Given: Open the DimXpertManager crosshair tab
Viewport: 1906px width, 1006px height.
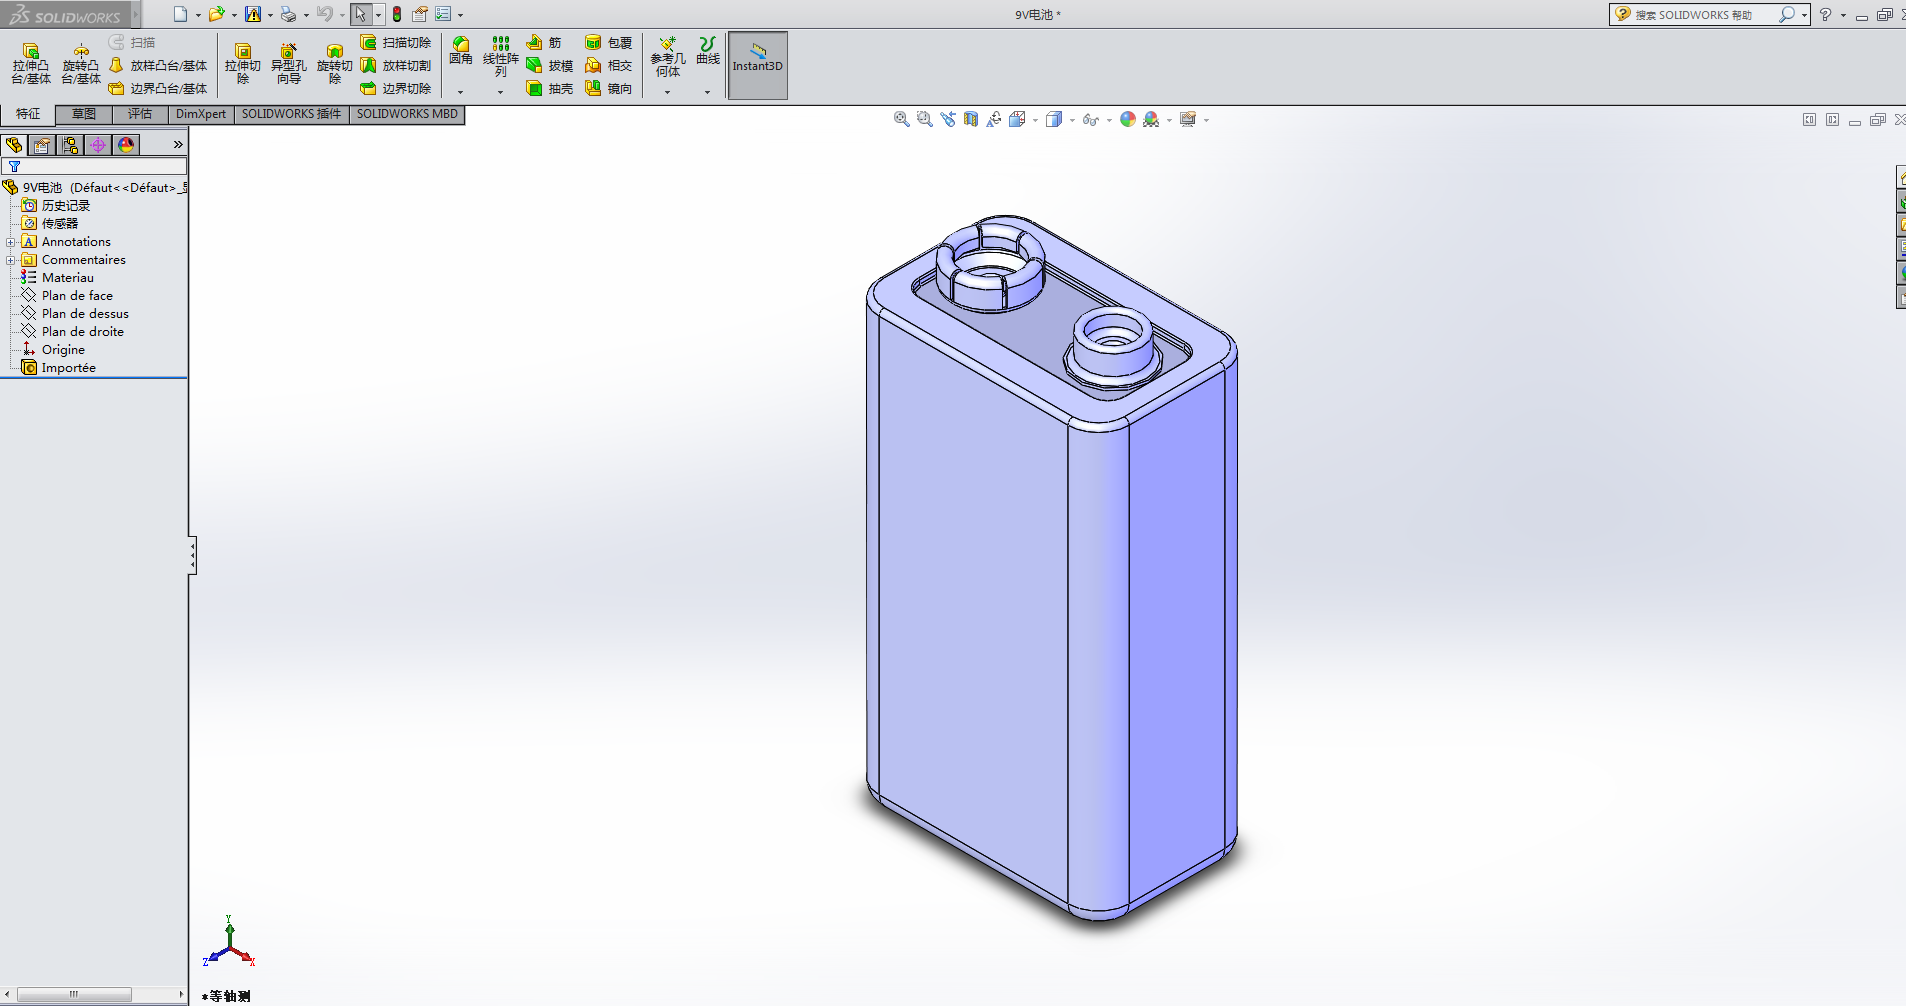Looking at the screenshot, I should pyautogui.click(x=98, y=145).
